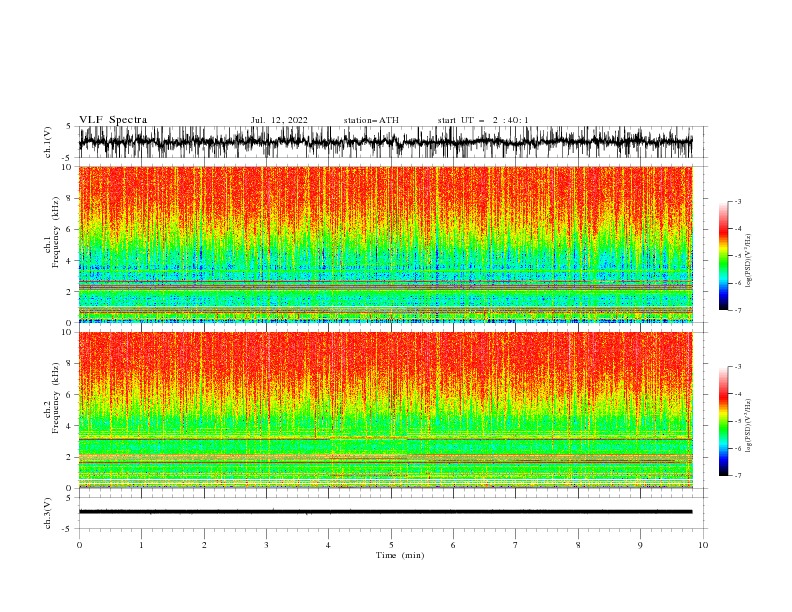The width and height of the screenshot is (792, 612).
Task: Click the "ch.3(V)" axis label
Action: click(48, 513)
